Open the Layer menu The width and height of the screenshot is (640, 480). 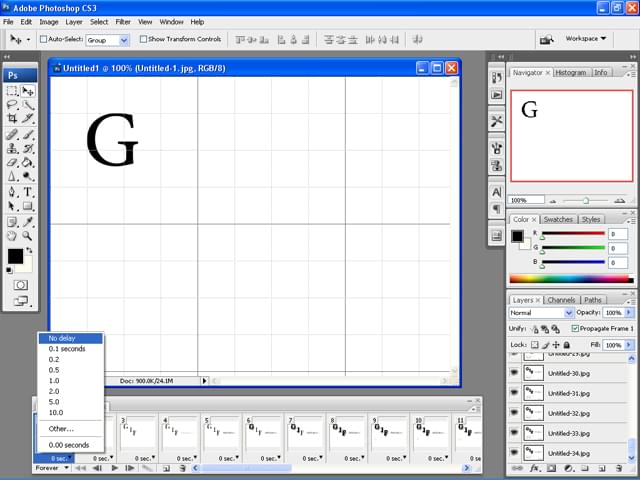tap(74, 22)
